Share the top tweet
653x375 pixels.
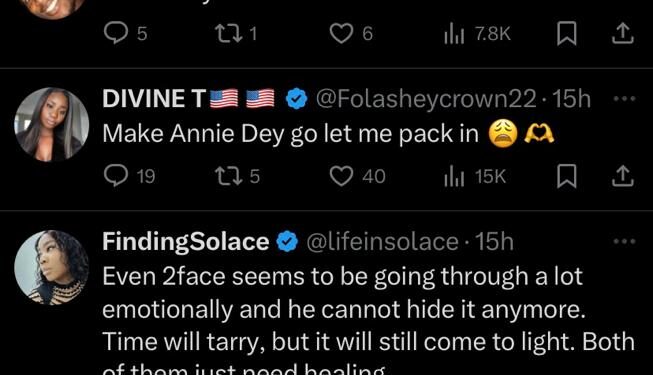(623, 33)
